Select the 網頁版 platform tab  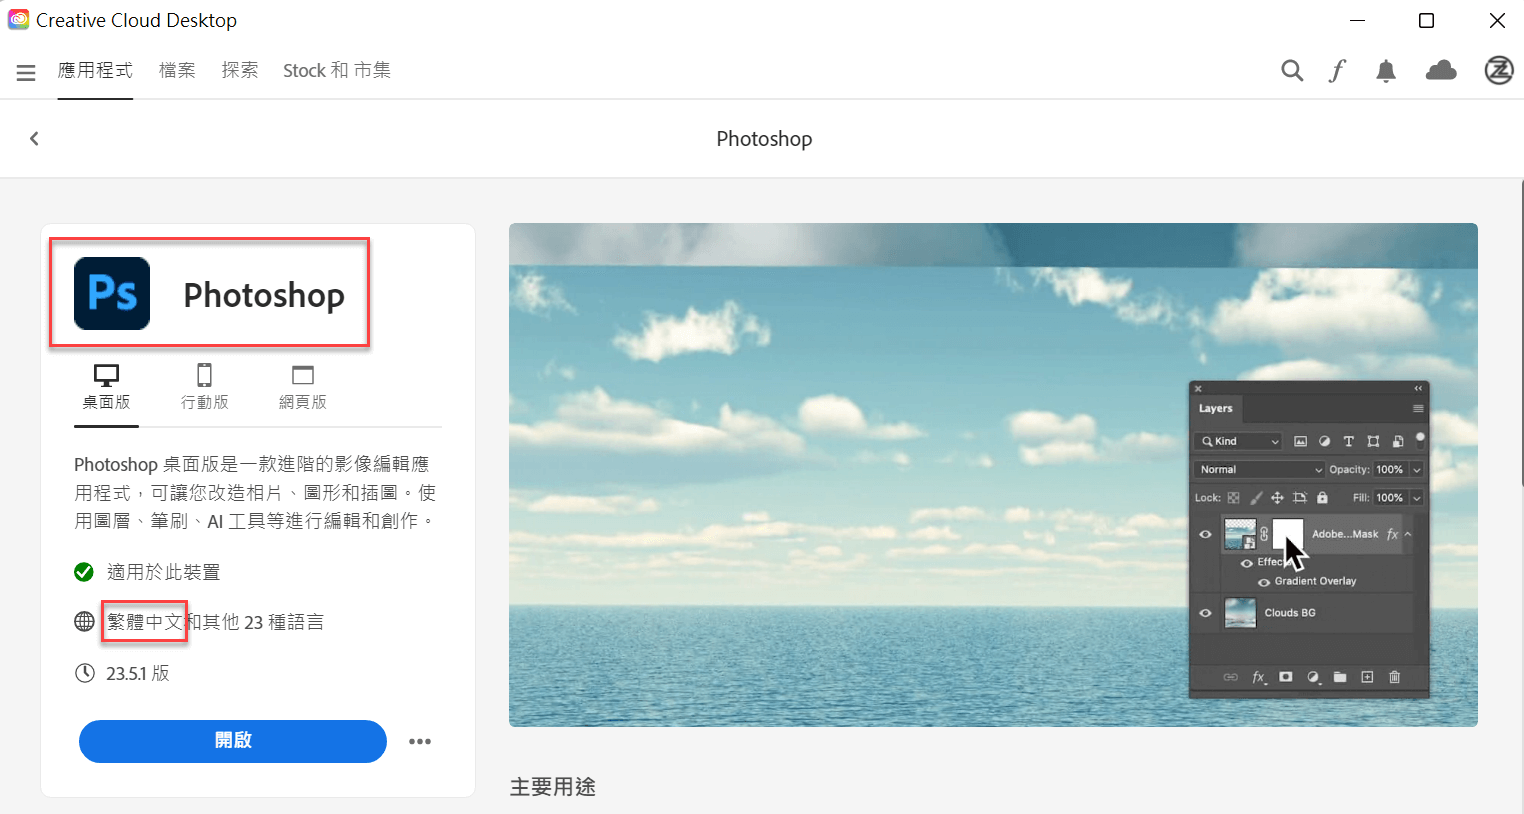[303, 388]
